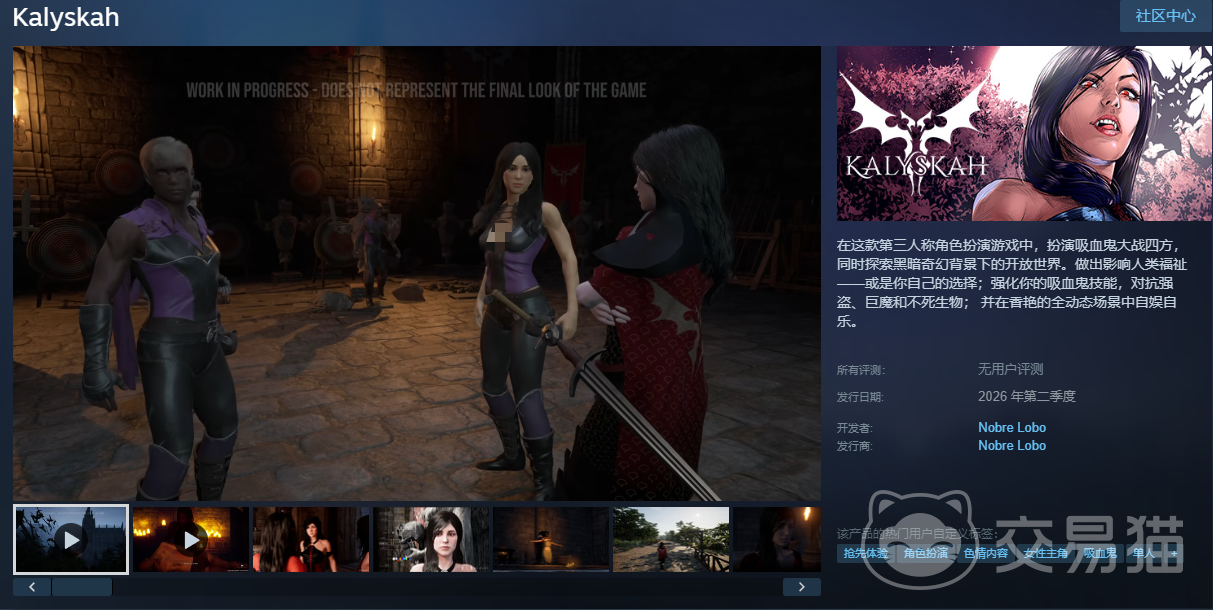Click the left scroll arrow under the thumbnails
The width and height of the screenshot is (1213, 610).
[x=32, y=587]
